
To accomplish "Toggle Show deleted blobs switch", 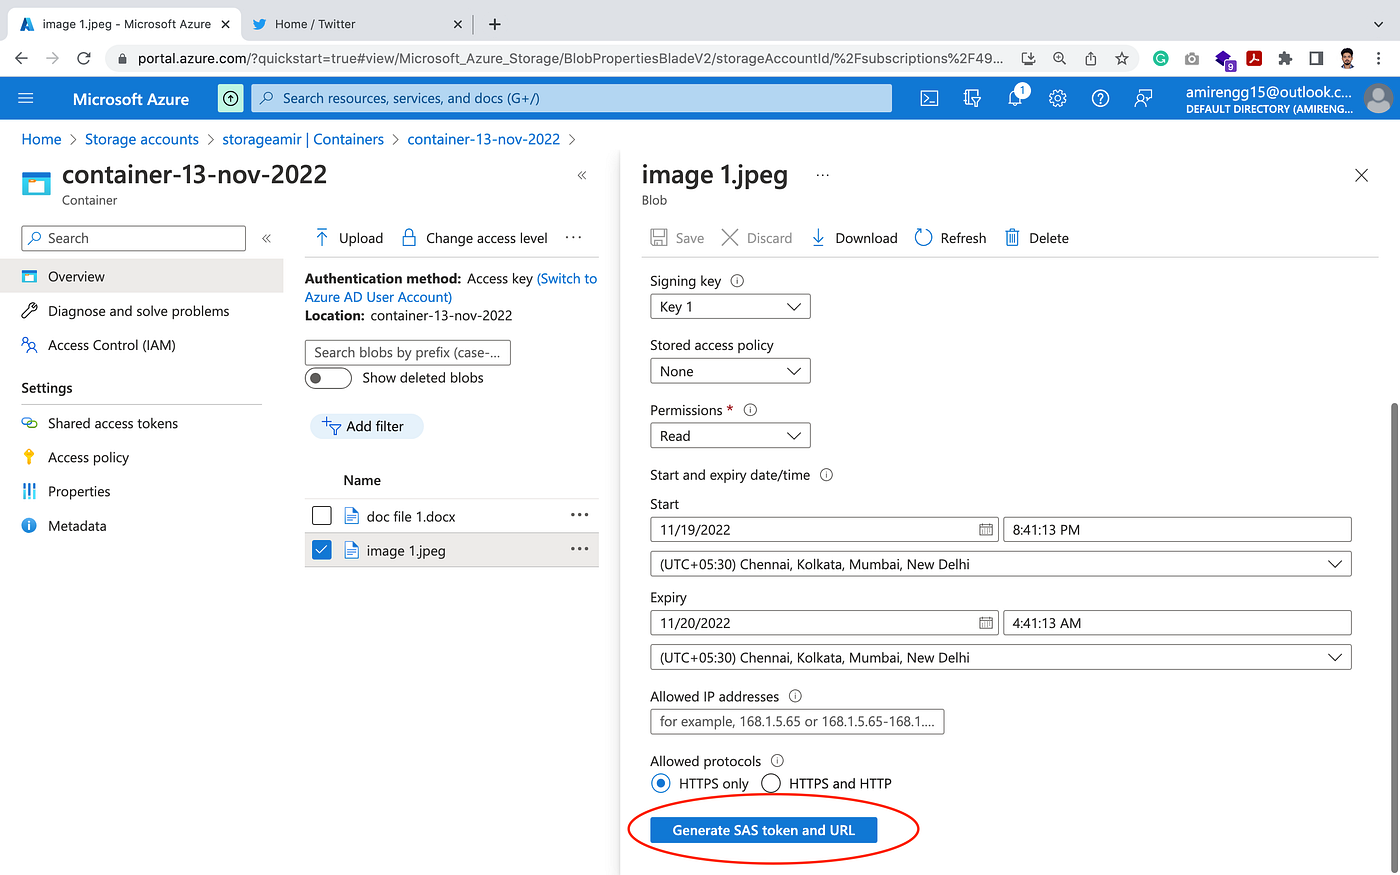I will tap(328, 378).
